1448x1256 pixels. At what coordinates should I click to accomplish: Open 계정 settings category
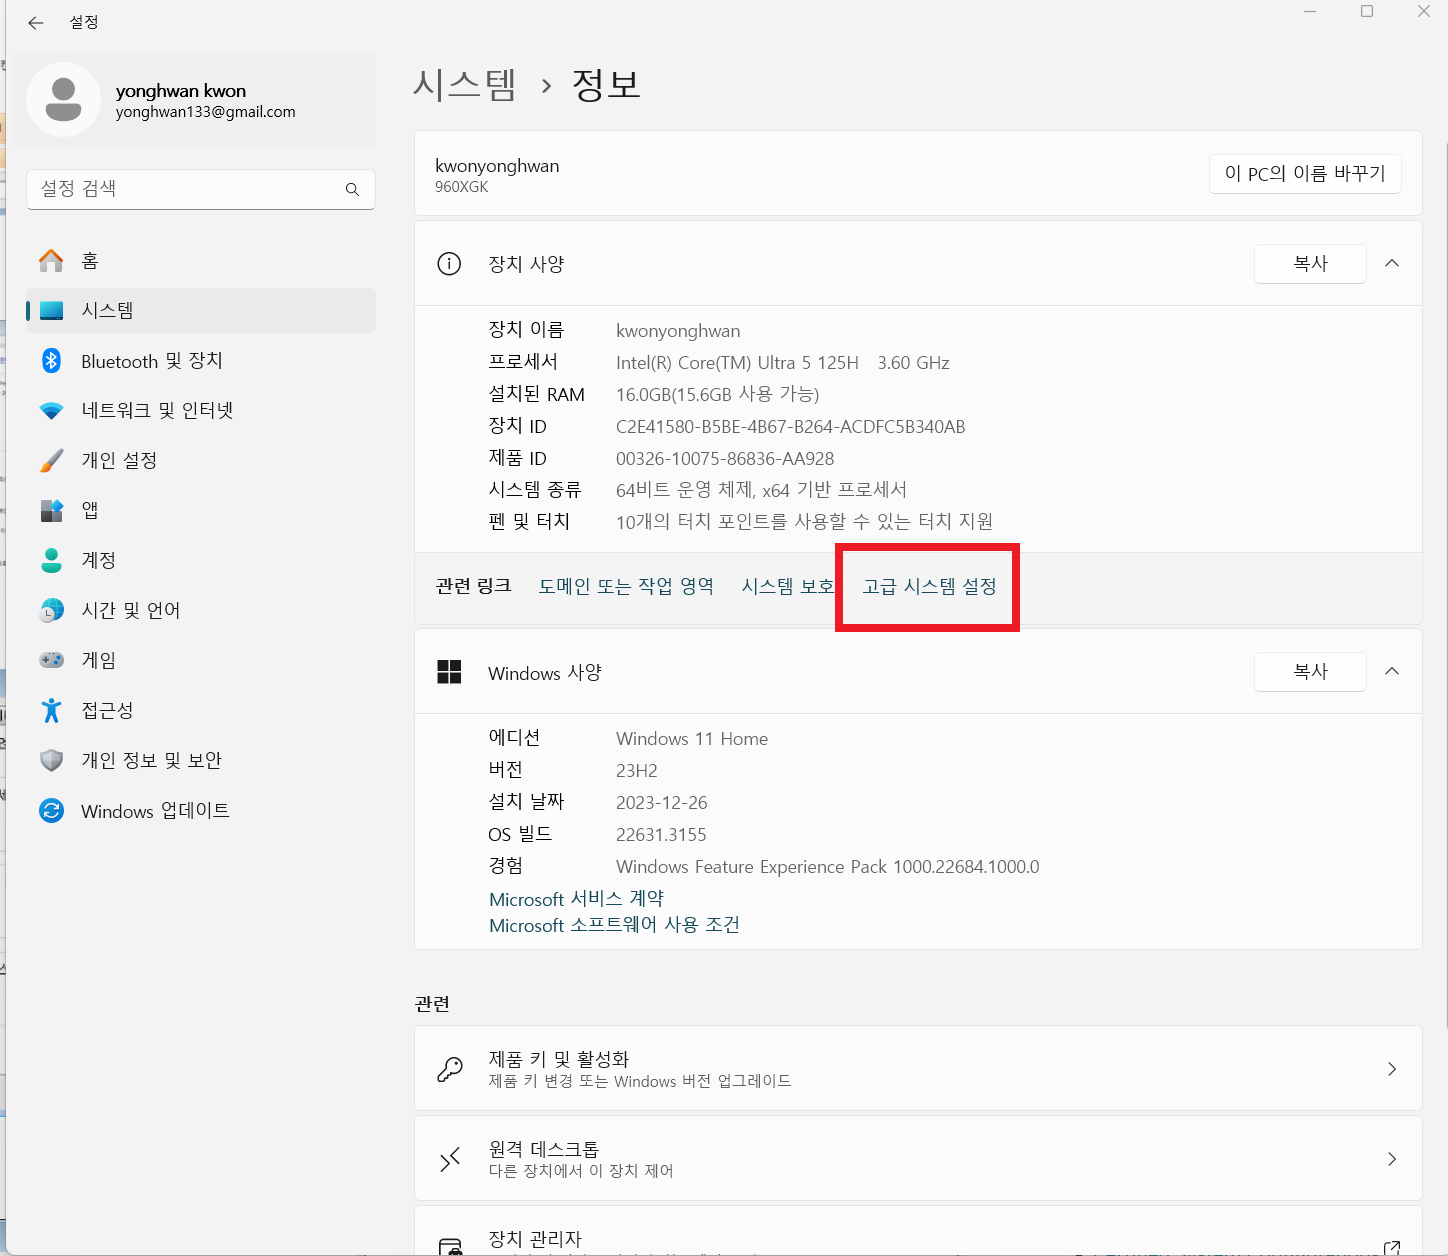coord(201,561)
